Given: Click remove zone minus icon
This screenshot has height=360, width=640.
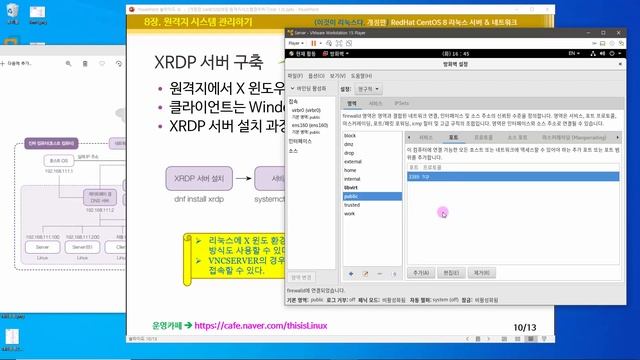Looking at the screenshot, I should pyautogui.click(x=380, y=274).
